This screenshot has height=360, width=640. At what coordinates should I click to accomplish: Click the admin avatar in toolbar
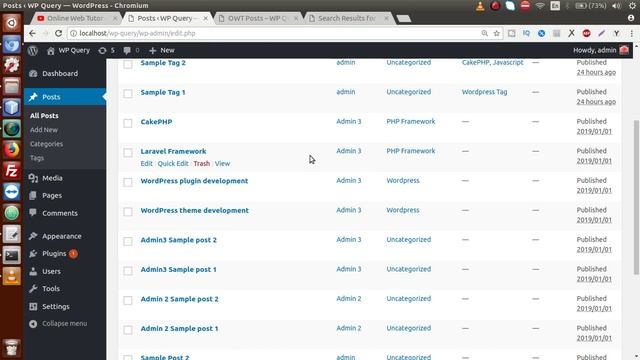click(x=624, y=50)
